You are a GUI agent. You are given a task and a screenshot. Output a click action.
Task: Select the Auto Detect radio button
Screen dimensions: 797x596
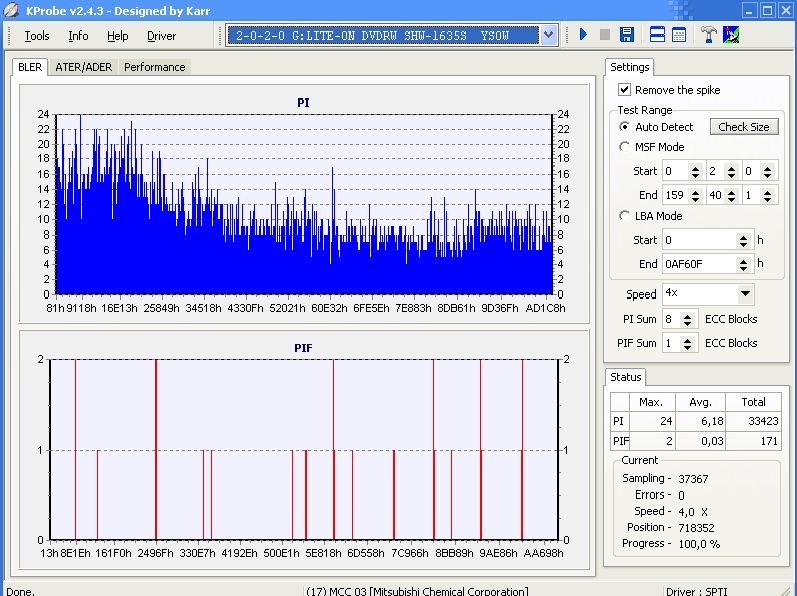pyautogui.click(x=624, y=127)
